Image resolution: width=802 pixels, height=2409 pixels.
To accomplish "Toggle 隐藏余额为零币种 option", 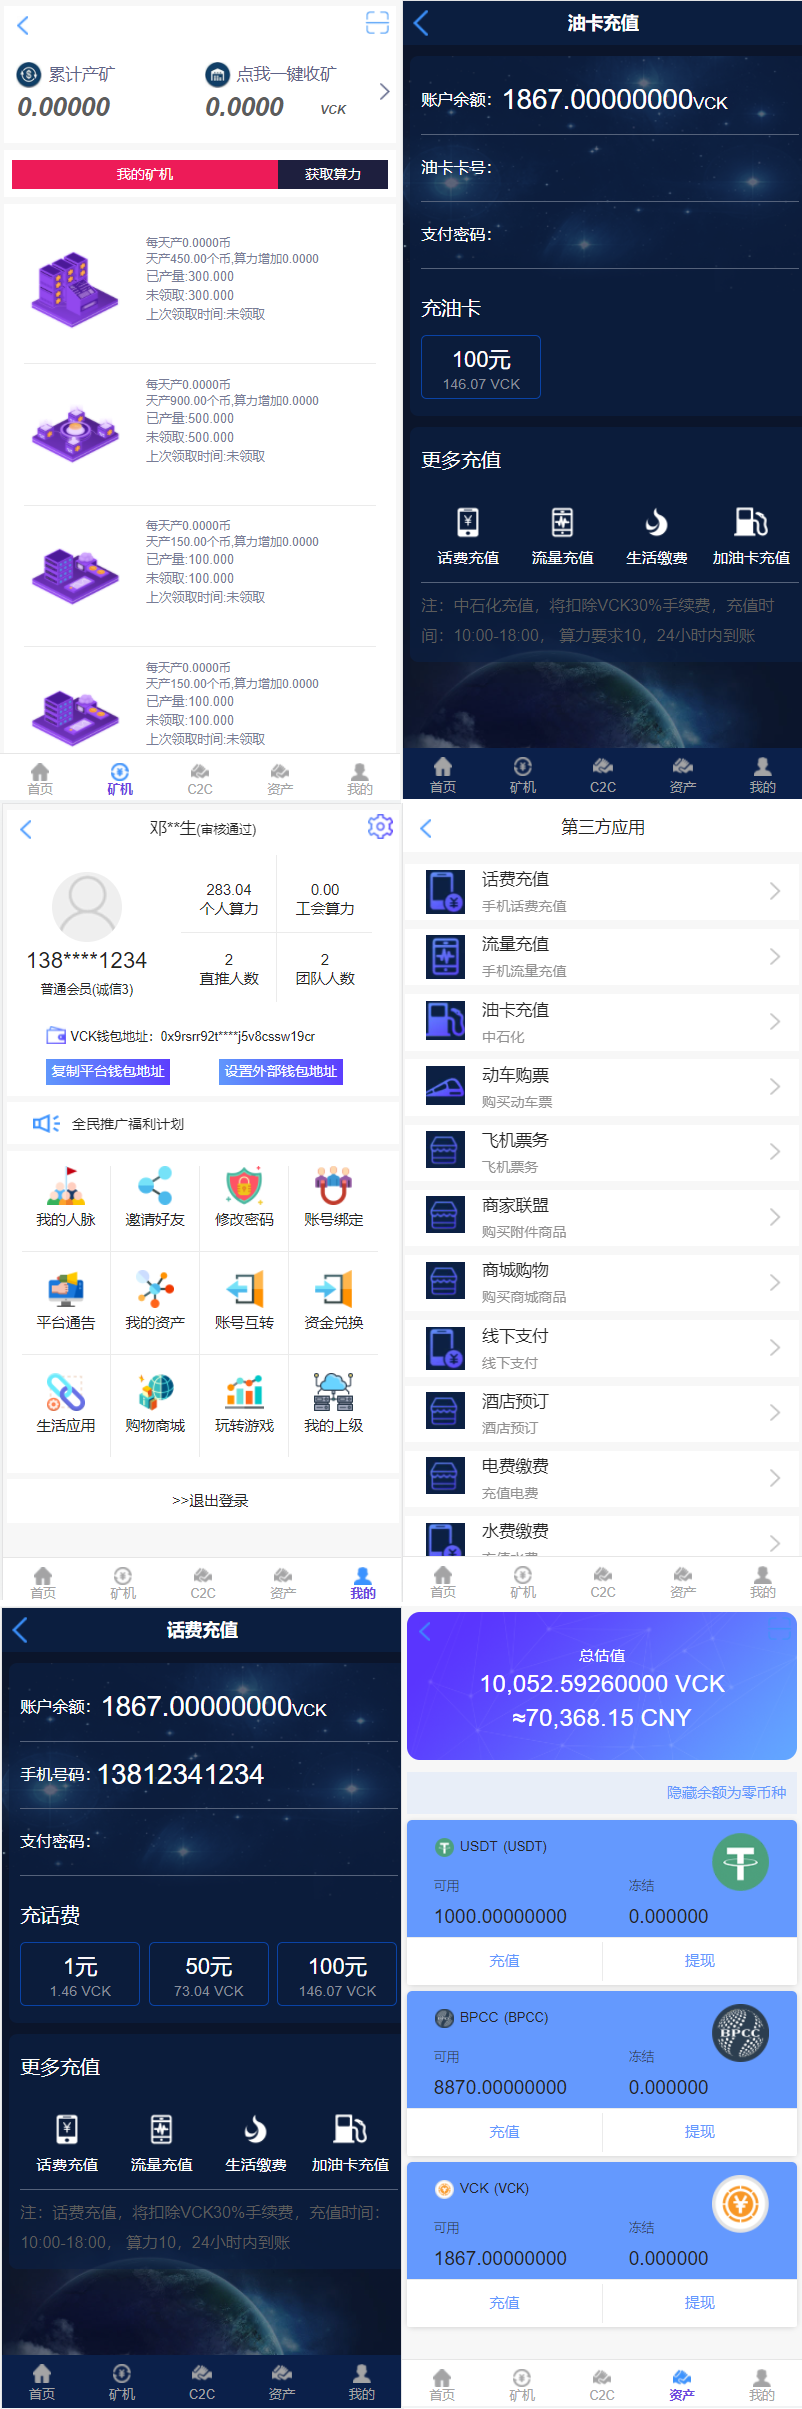I will [x=726, y=1793].
